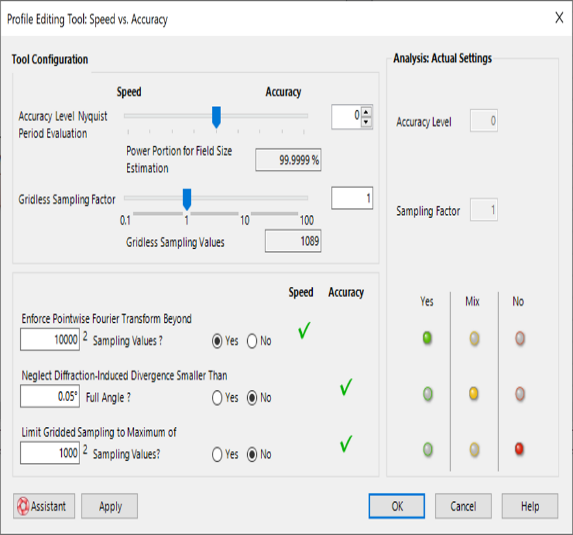Click the Gridless Sampling Factor slider handle
Viewport: 573px width, 535px height.
point(187,199)
